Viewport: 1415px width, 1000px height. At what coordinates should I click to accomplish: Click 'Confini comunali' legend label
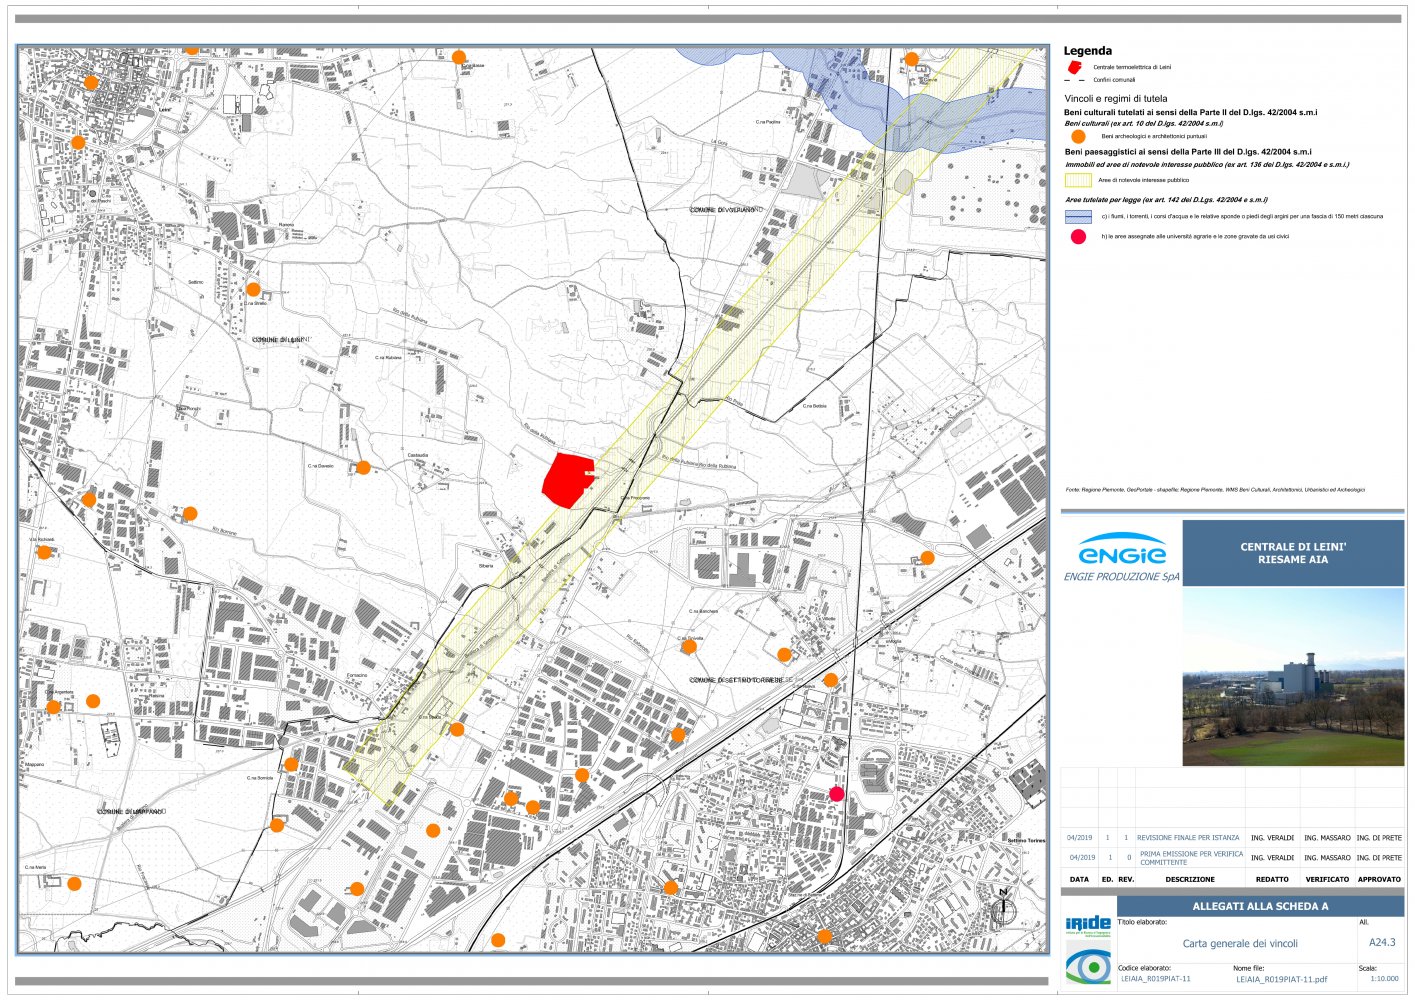(x=1114, y=80)
